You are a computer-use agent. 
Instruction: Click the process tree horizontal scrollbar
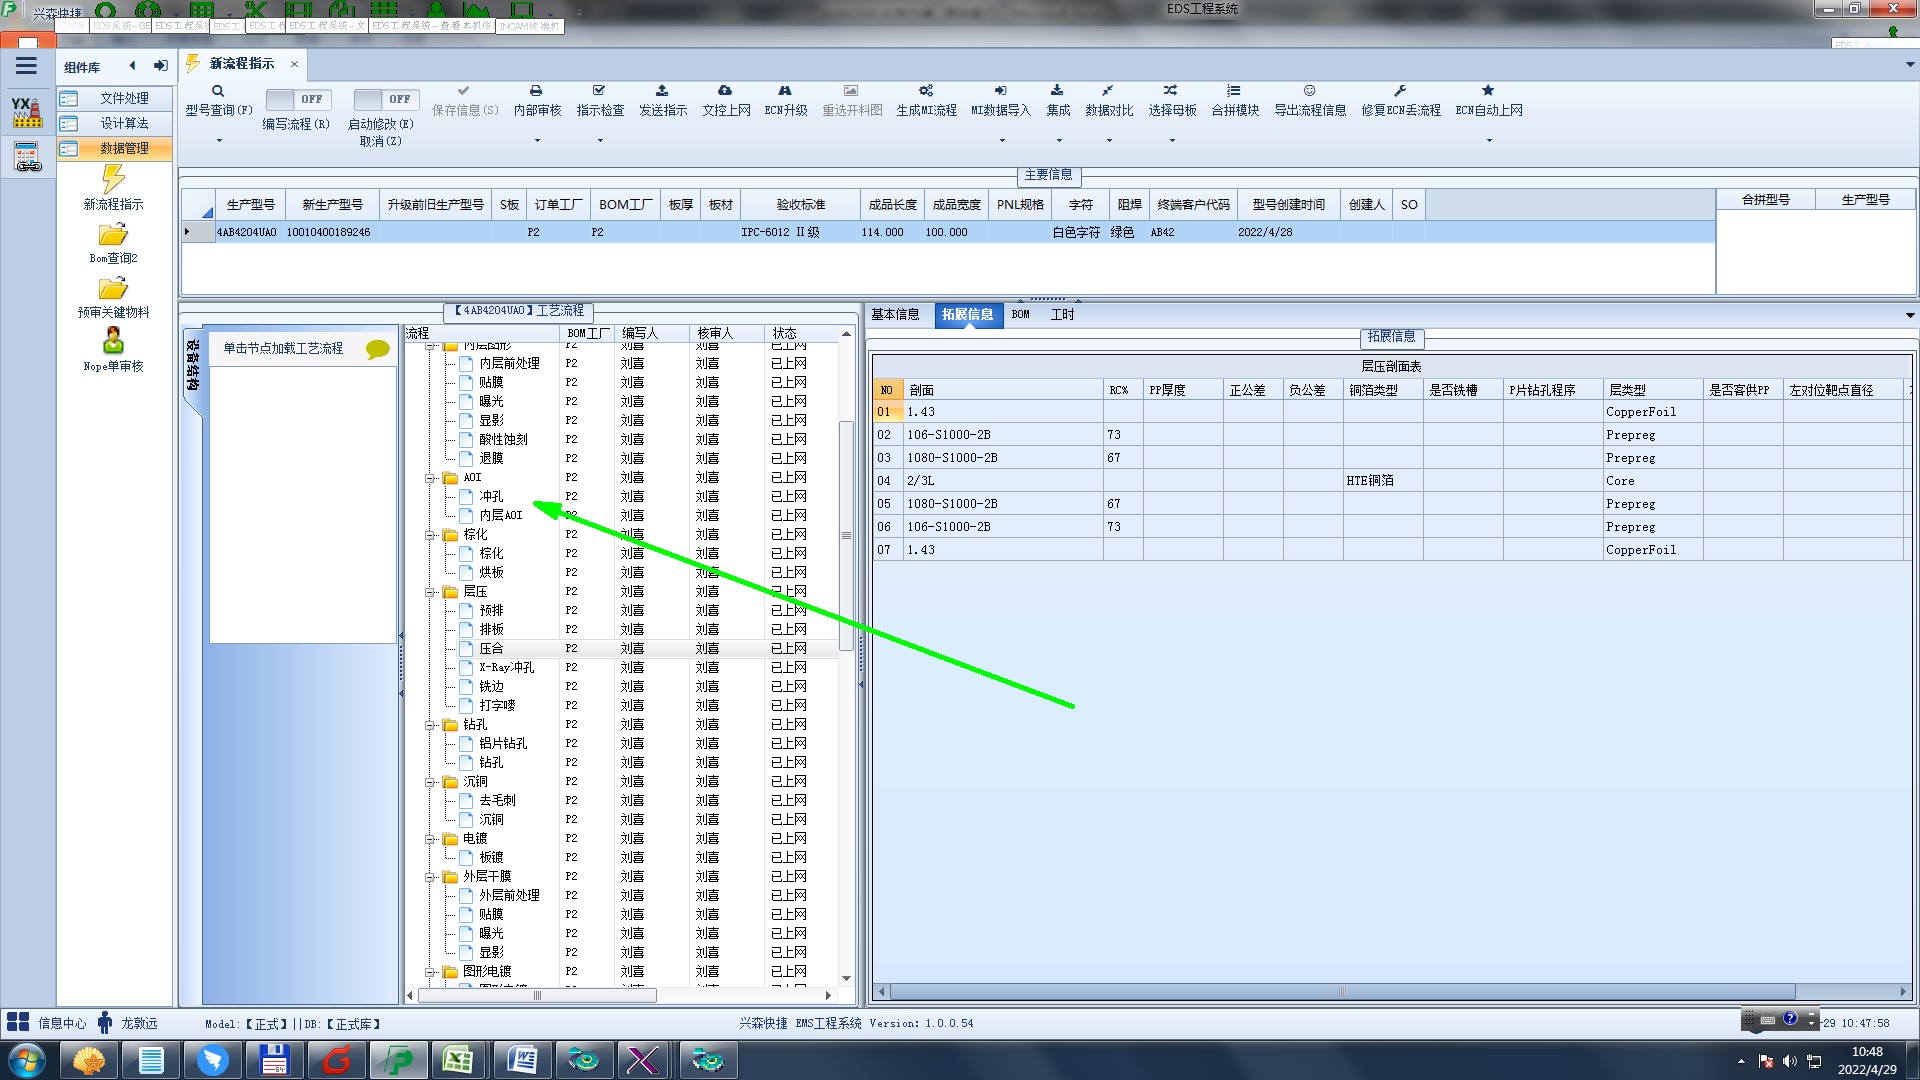pos(537,996)
